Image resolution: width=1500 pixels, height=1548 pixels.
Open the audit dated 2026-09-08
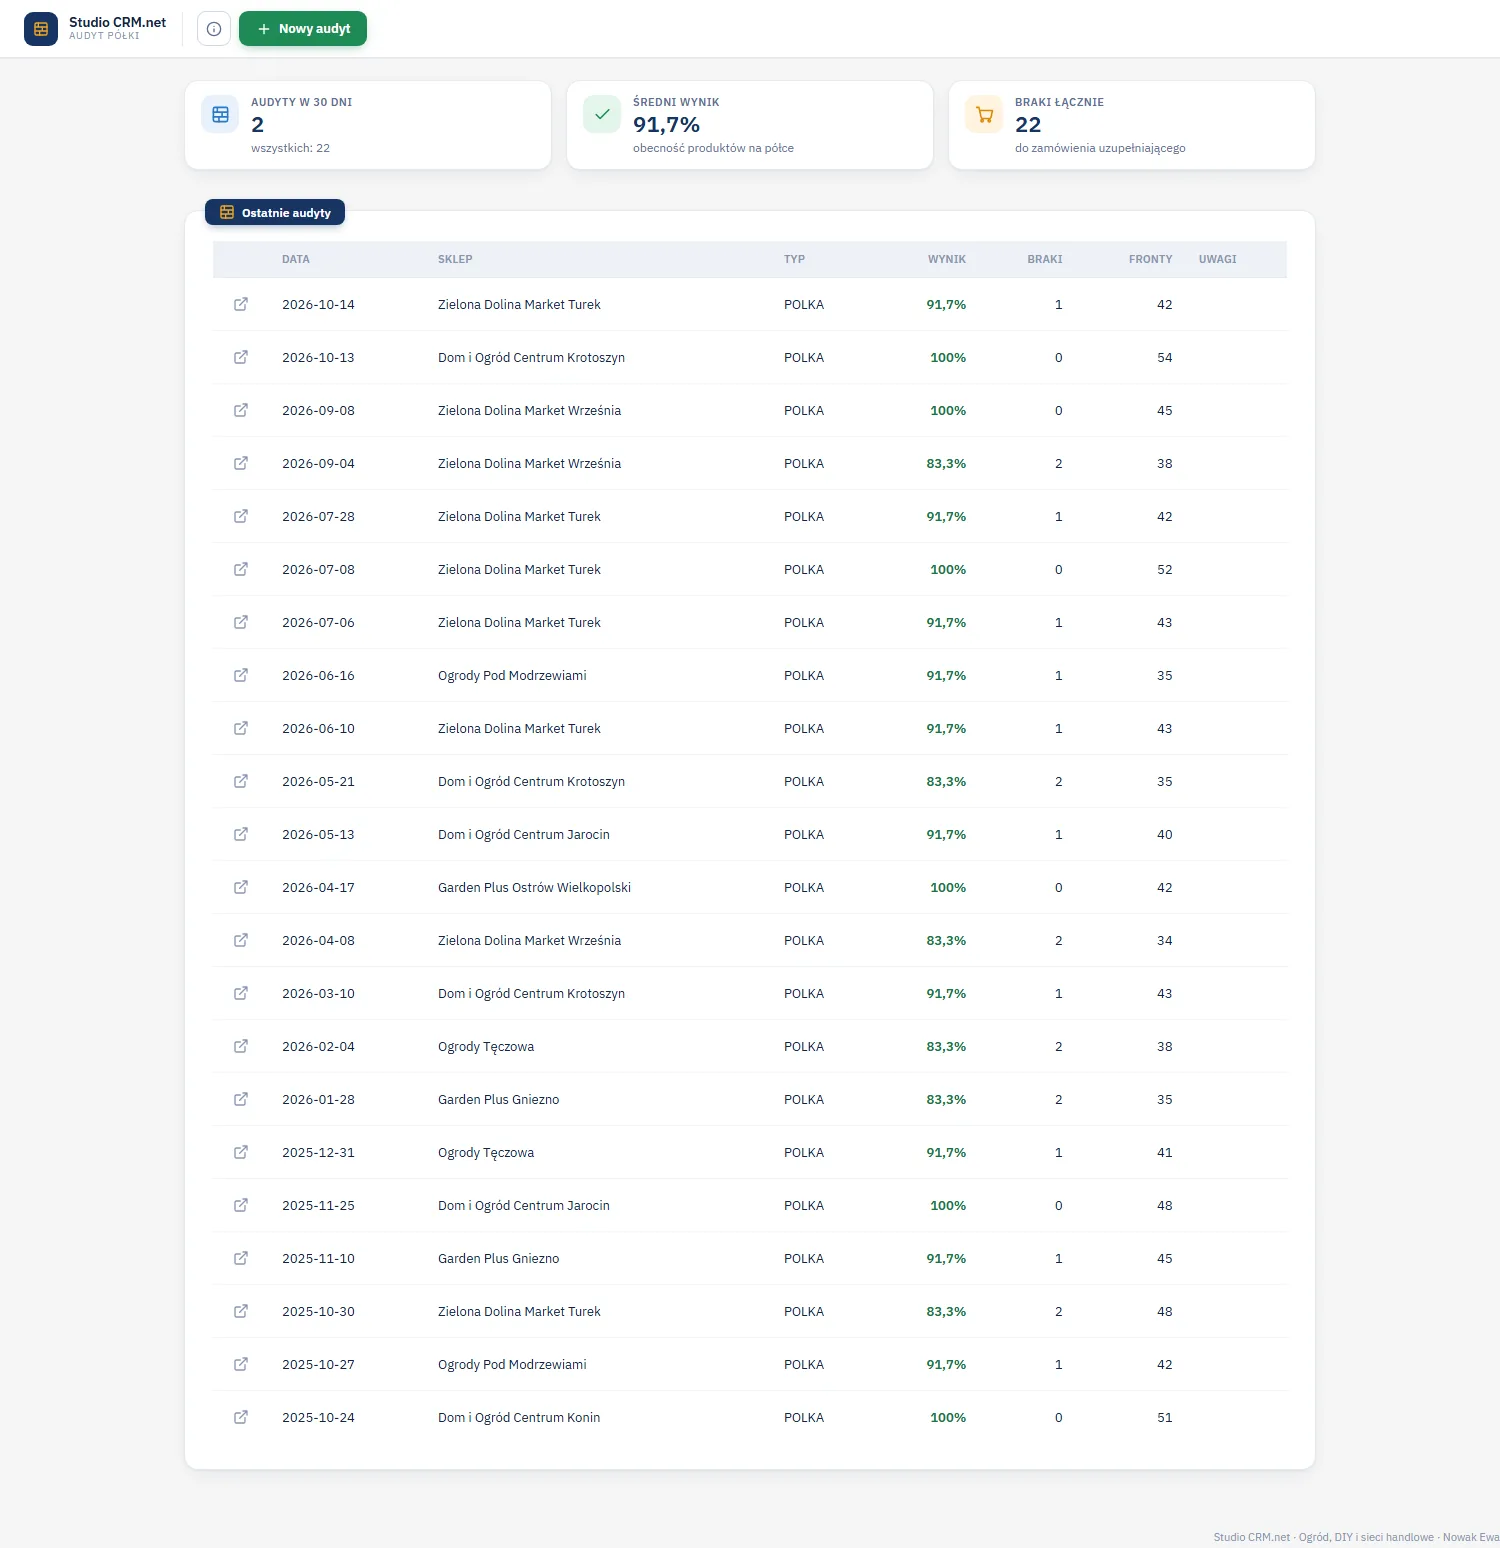[241, 410]
